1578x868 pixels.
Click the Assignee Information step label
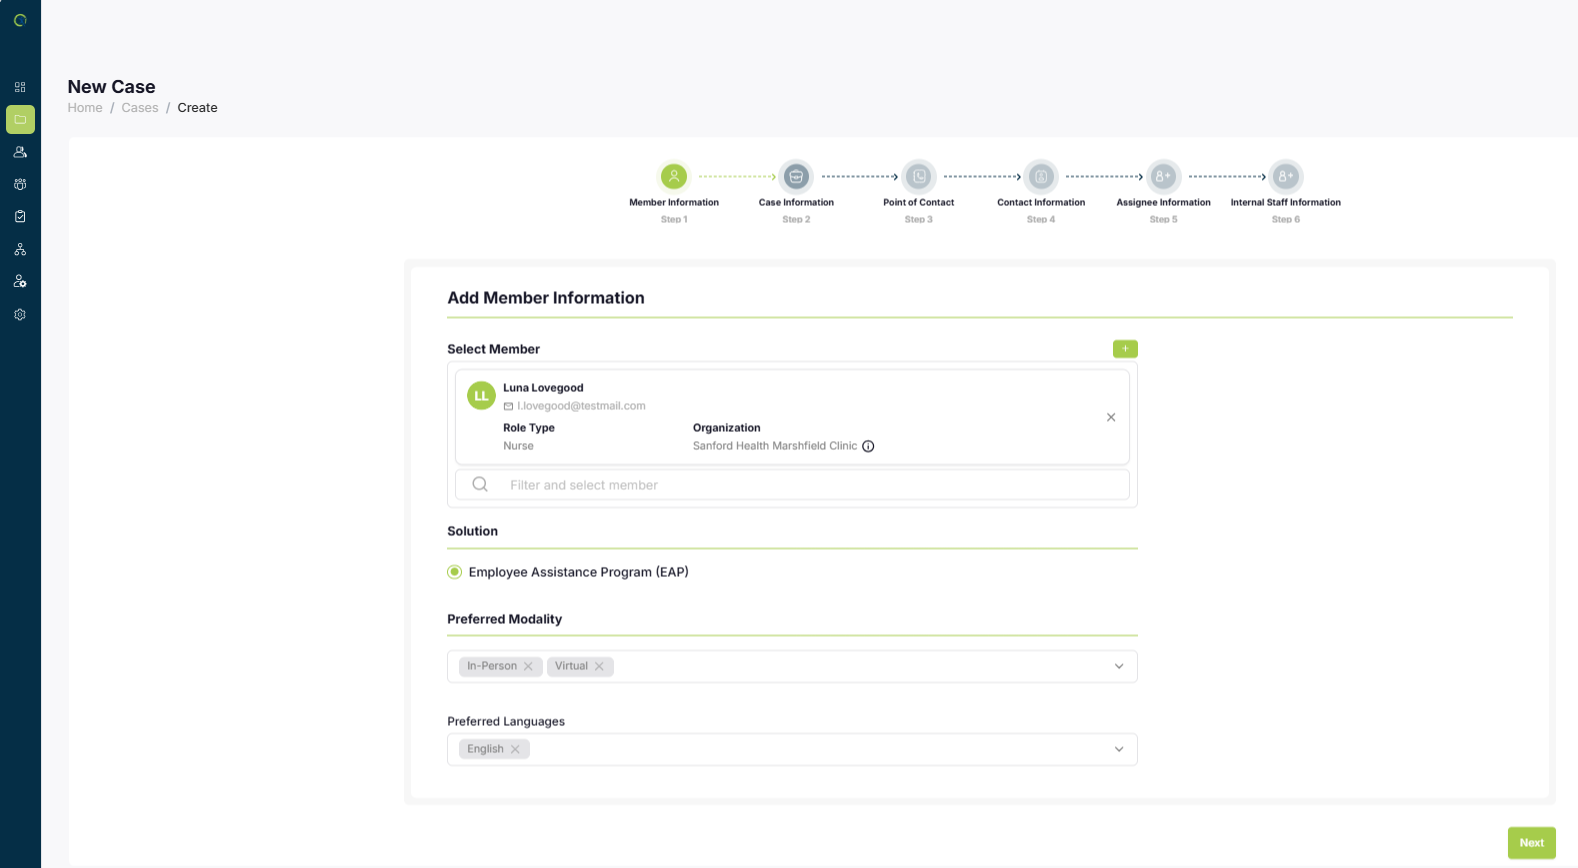(1163, 202)
